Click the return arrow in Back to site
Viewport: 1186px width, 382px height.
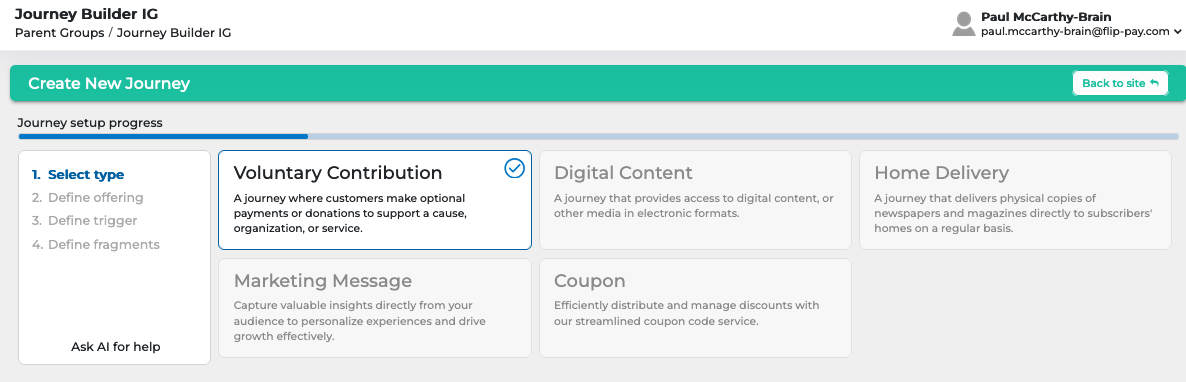point(1153,83)
